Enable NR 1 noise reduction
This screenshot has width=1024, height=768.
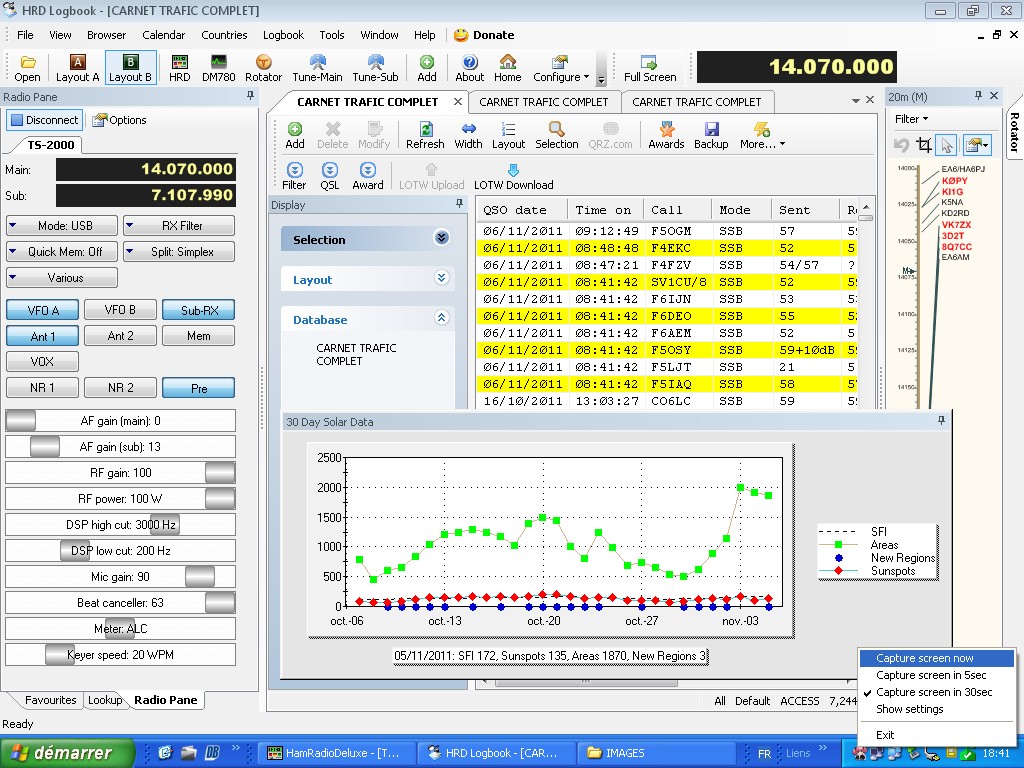pos(42,388)
